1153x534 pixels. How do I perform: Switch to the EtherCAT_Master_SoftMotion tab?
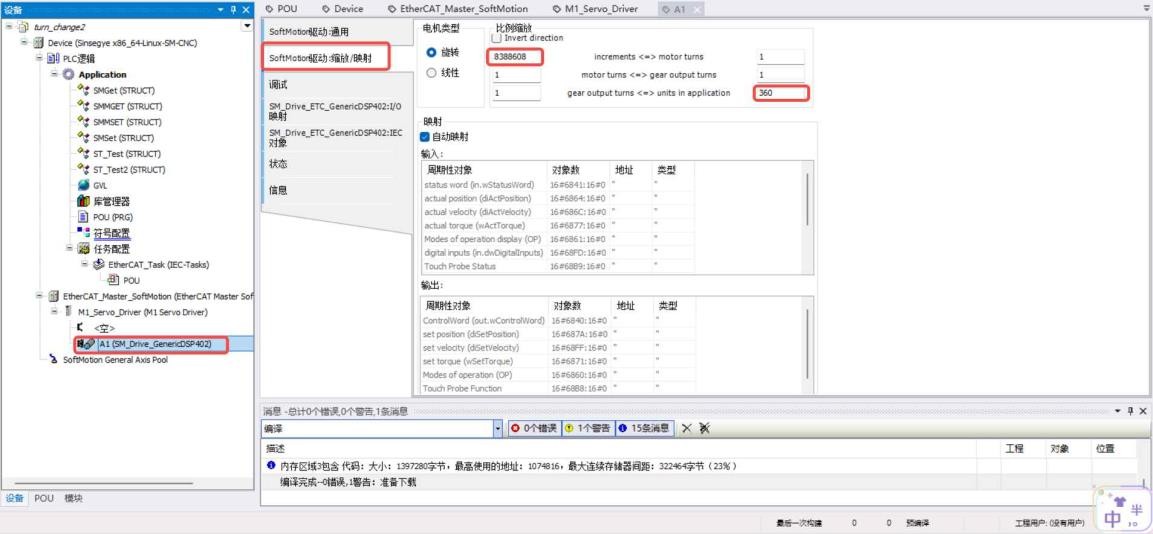[457, 9]
